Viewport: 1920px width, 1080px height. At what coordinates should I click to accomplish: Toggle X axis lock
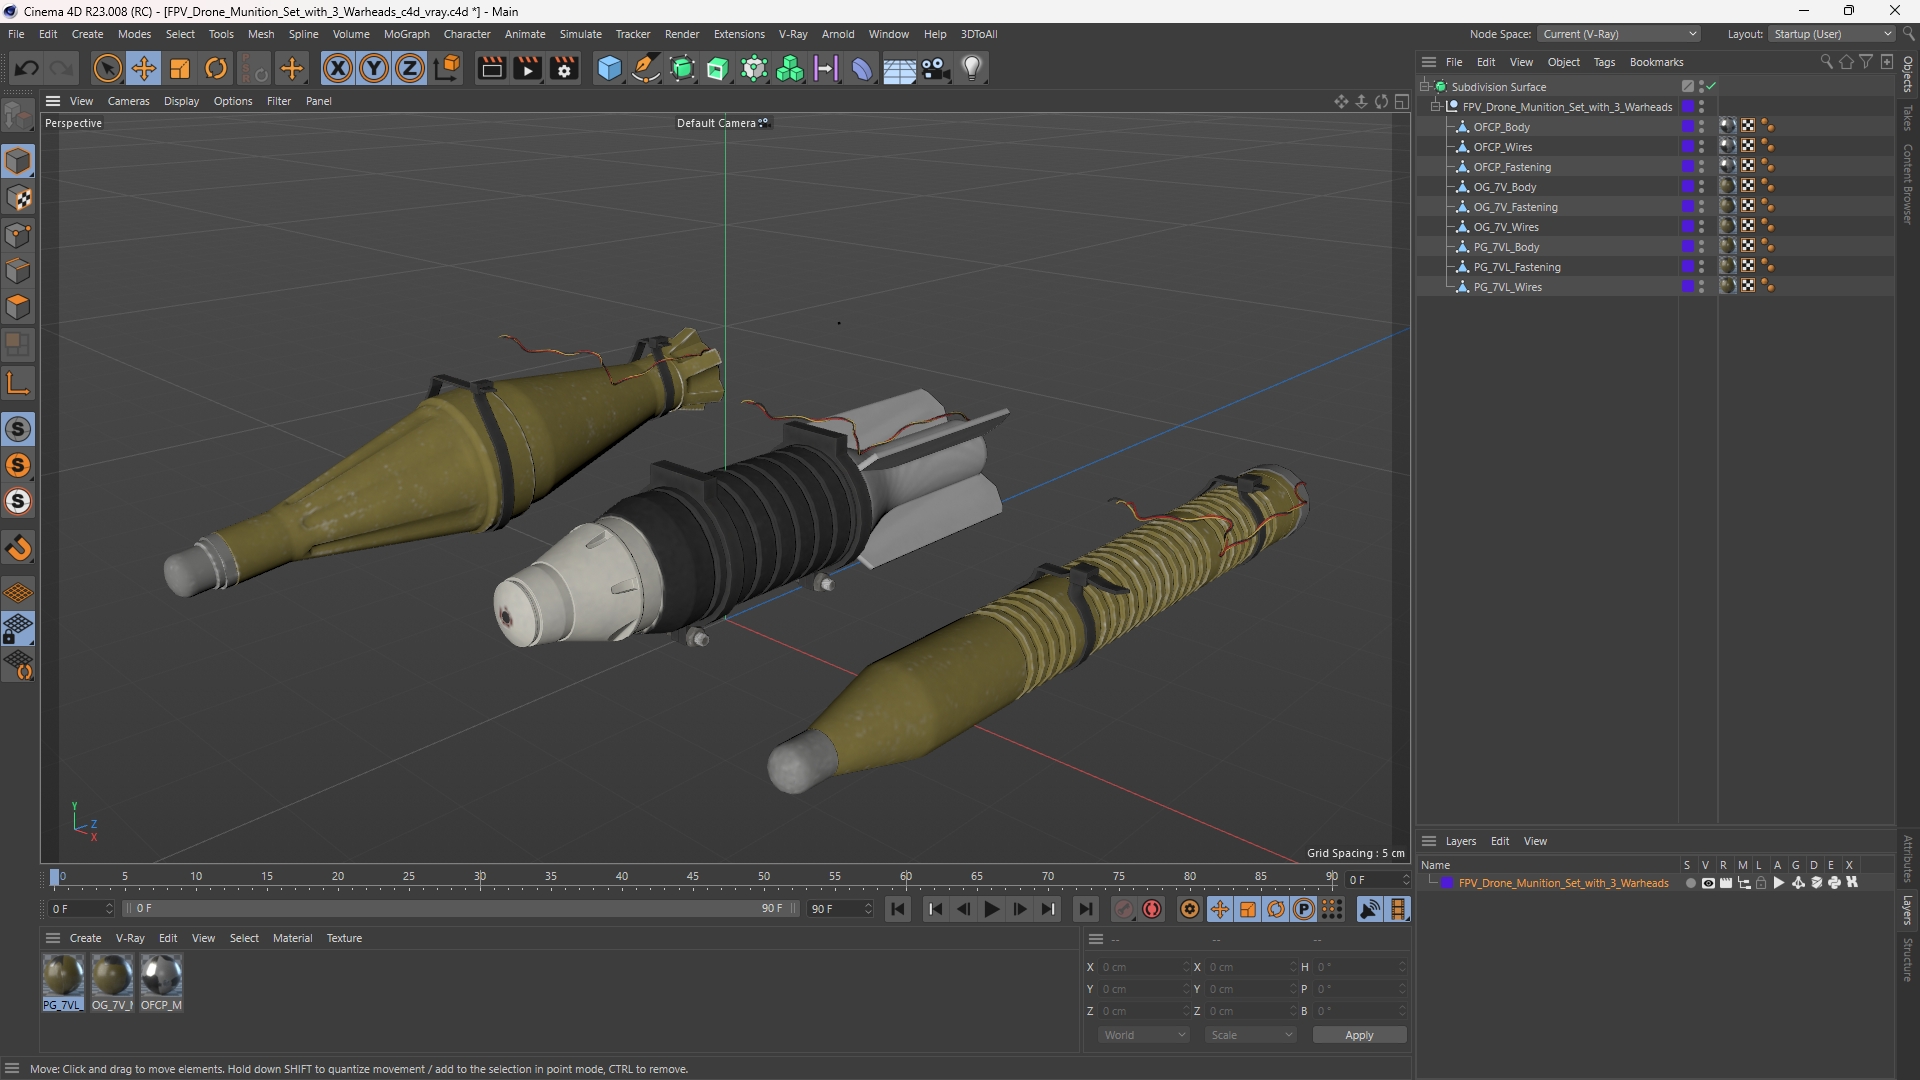coord(338,68)
